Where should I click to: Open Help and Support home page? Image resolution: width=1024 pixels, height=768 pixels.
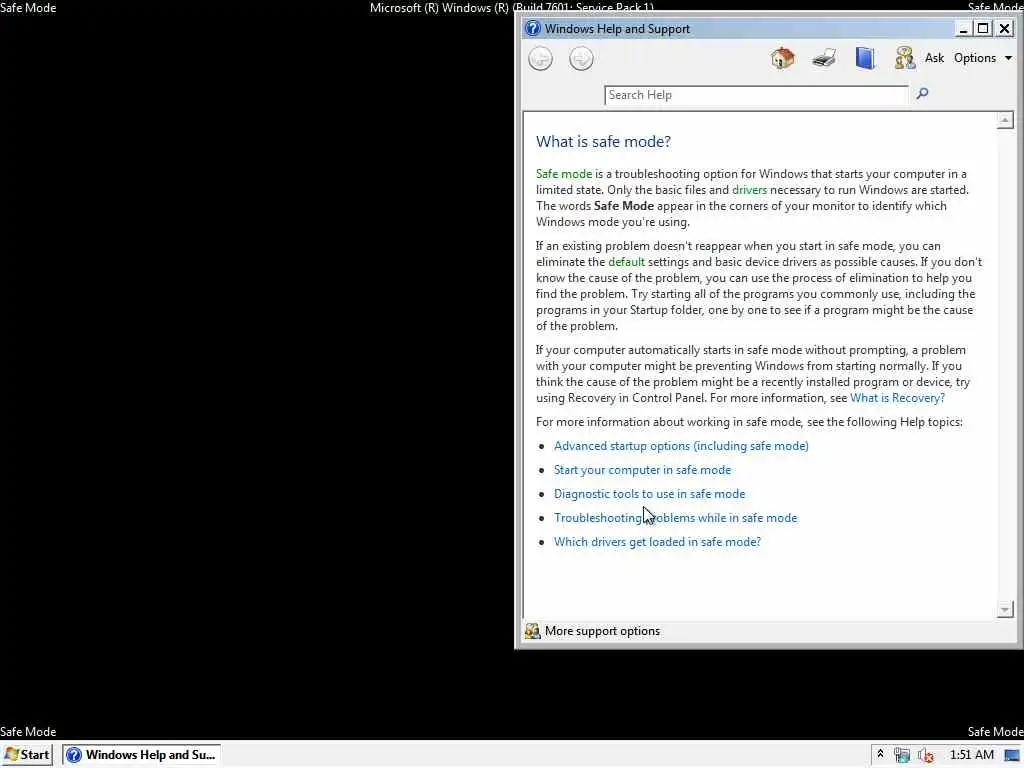pyautogui.click(x=782, y=58)
